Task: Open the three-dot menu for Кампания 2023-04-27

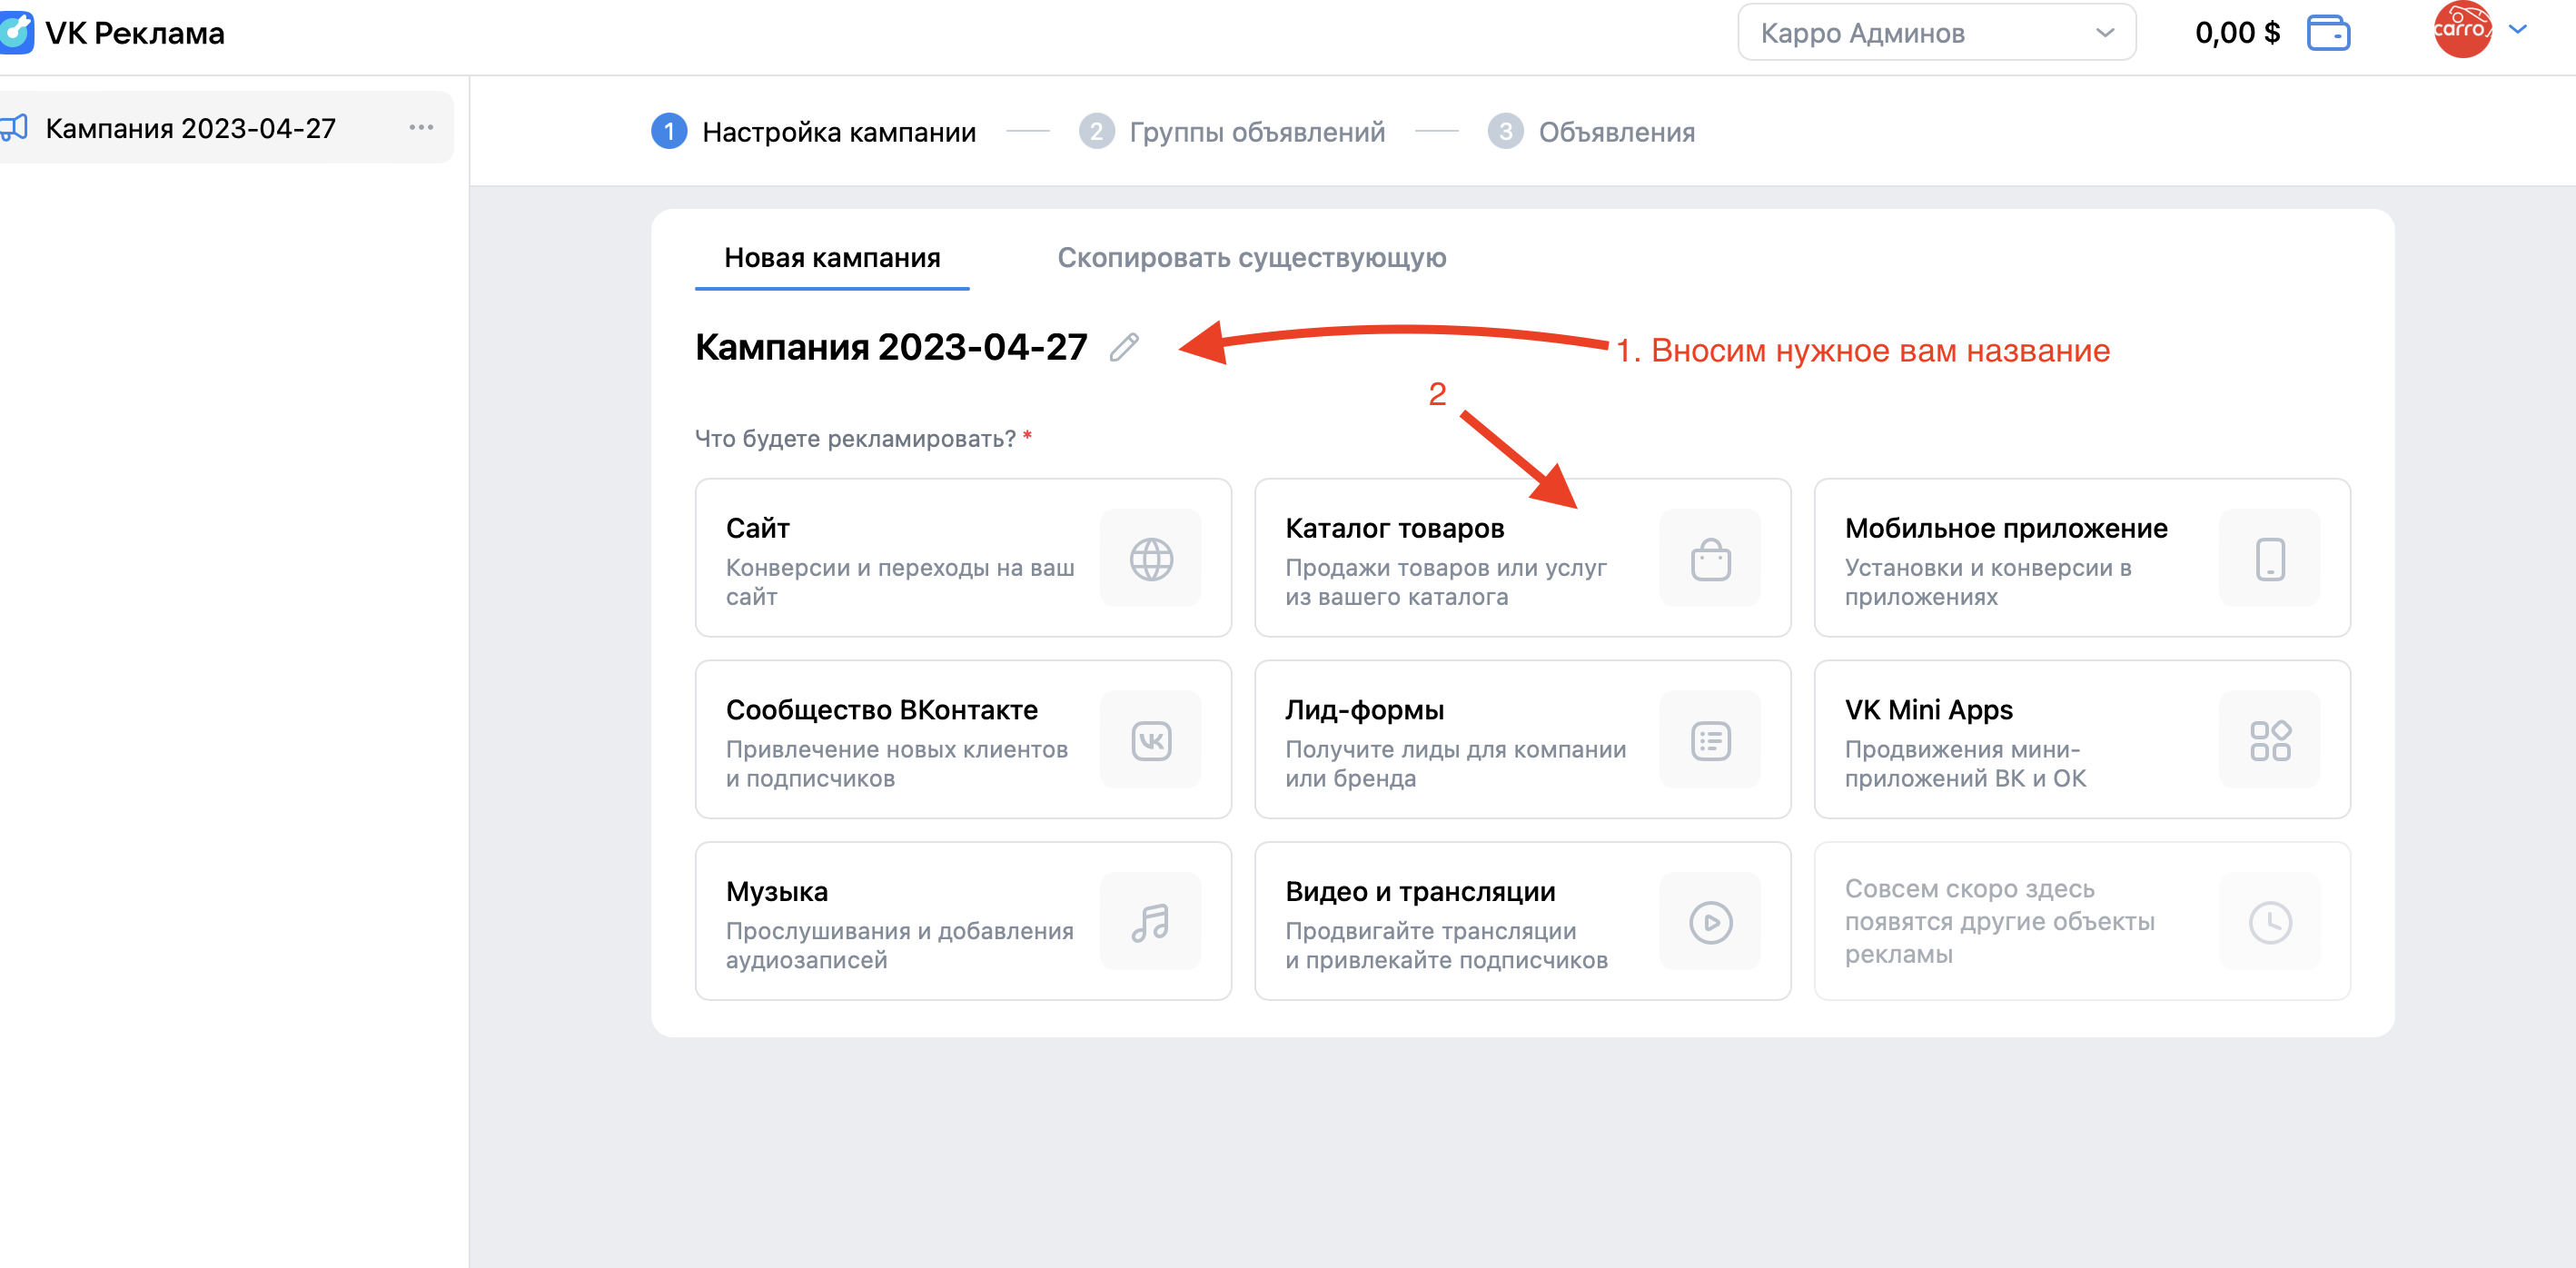Action: (421, 128)
